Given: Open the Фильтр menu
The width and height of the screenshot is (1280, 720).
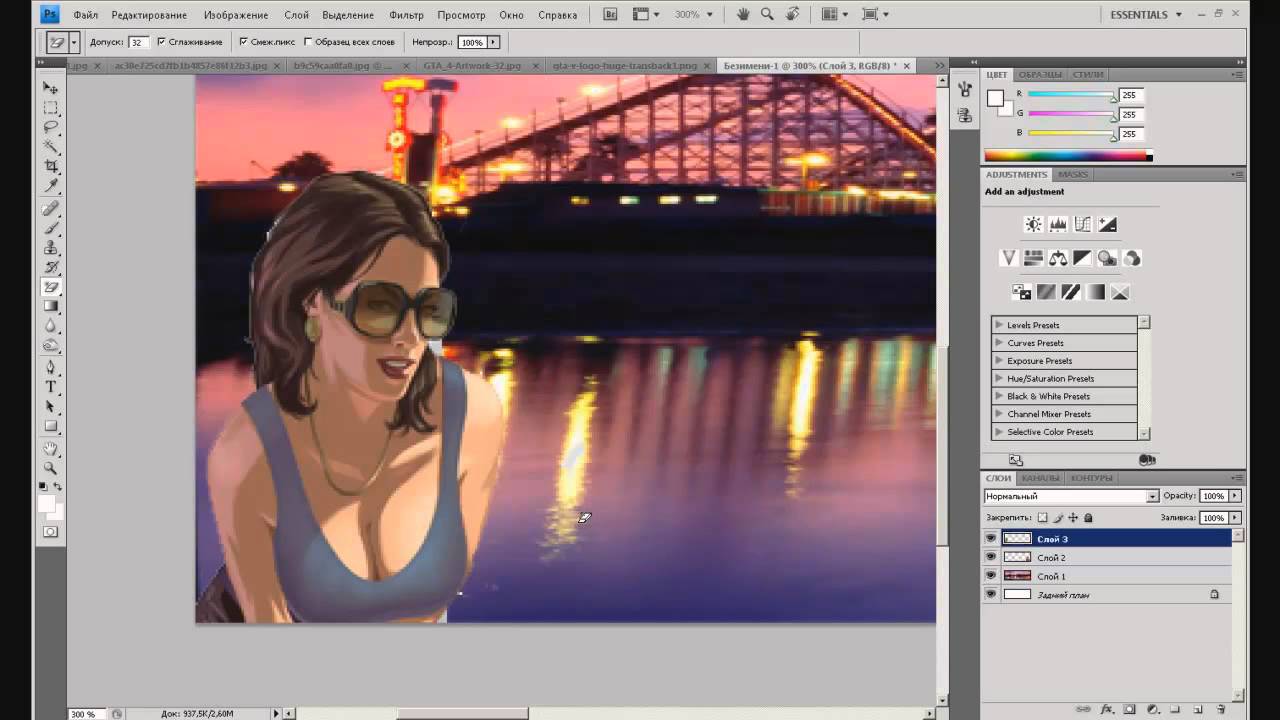Looking at the screenshot, I should coord(406,15).
